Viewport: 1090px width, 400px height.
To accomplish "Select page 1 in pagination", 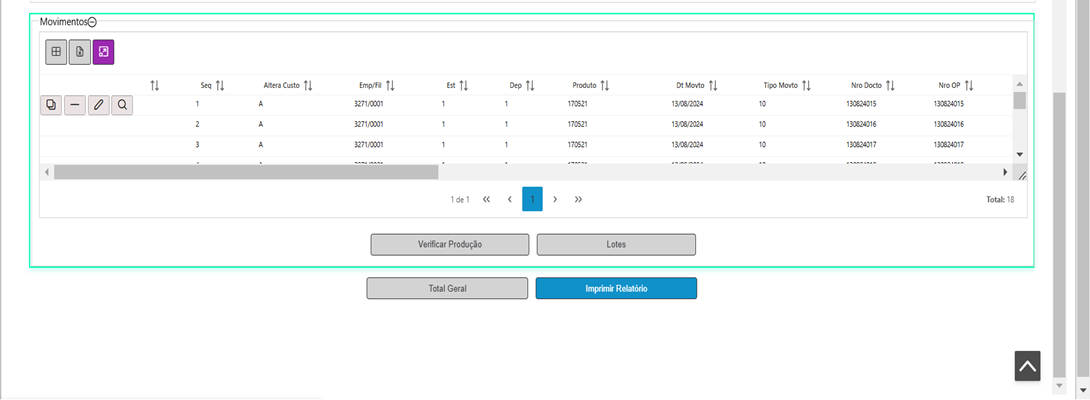I will 532,199.
